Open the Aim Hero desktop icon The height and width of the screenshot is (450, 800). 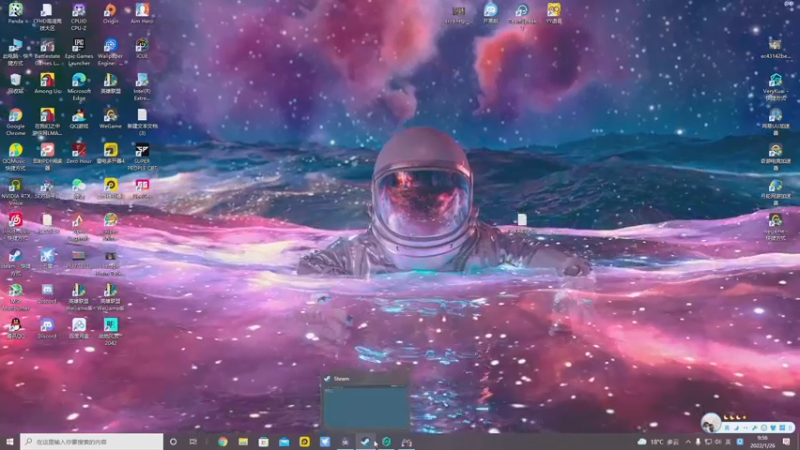(x=142, y=13)
